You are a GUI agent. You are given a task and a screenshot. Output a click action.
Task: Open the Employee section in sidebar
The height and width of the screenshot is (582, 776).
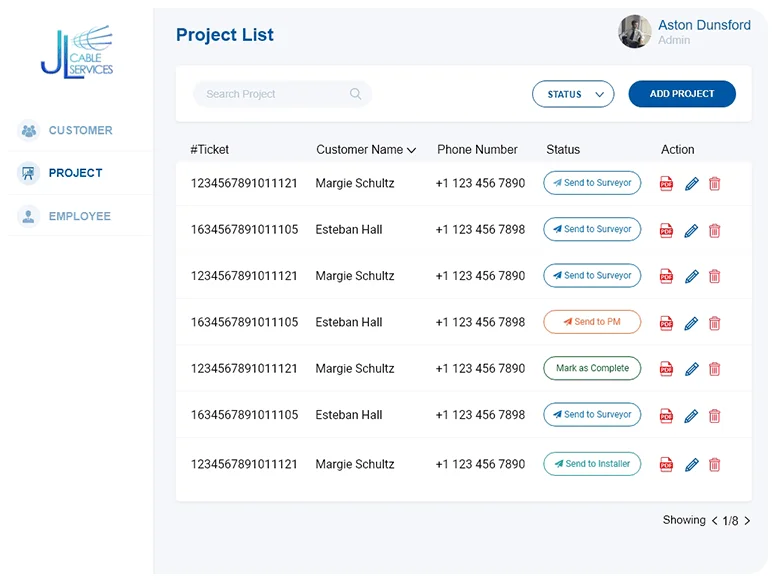[79, 216]
